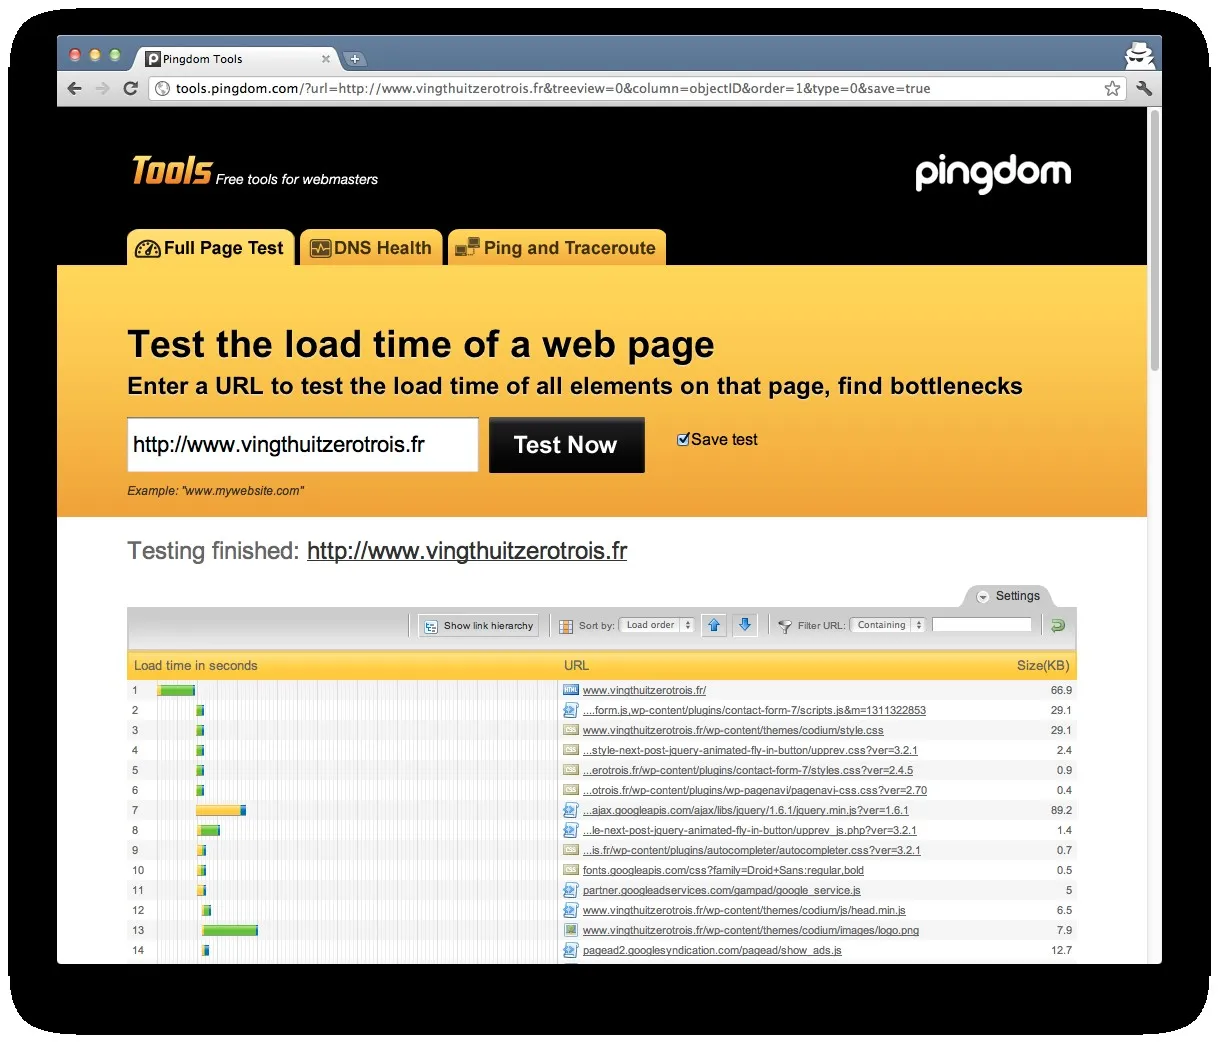Bookmark this page with the star icon
Image resolution: width=1219 pixels, height=1043 pixels.
click(x=1112, y=89)
